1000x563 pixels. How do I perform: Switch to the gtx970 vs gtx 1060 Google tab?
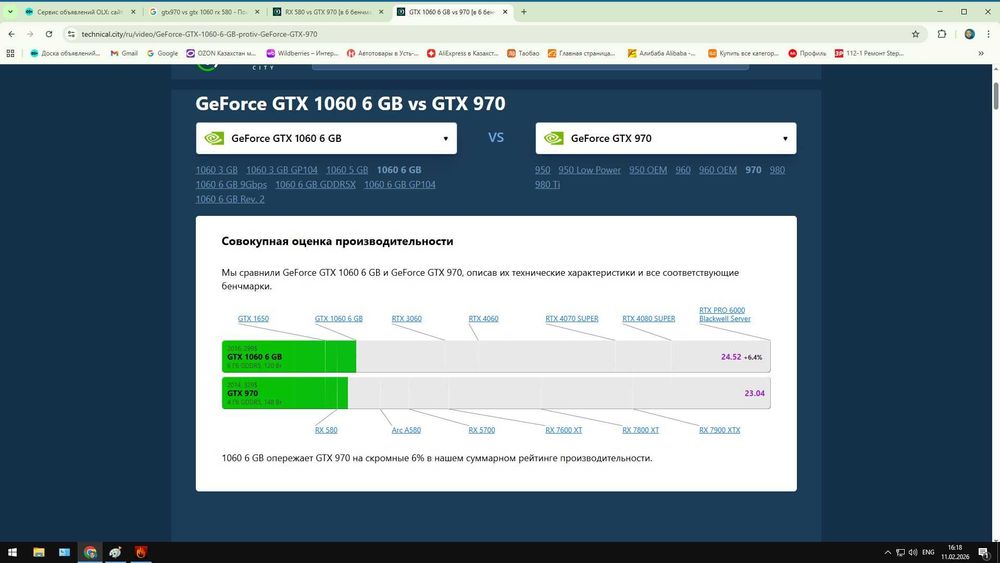203,11
